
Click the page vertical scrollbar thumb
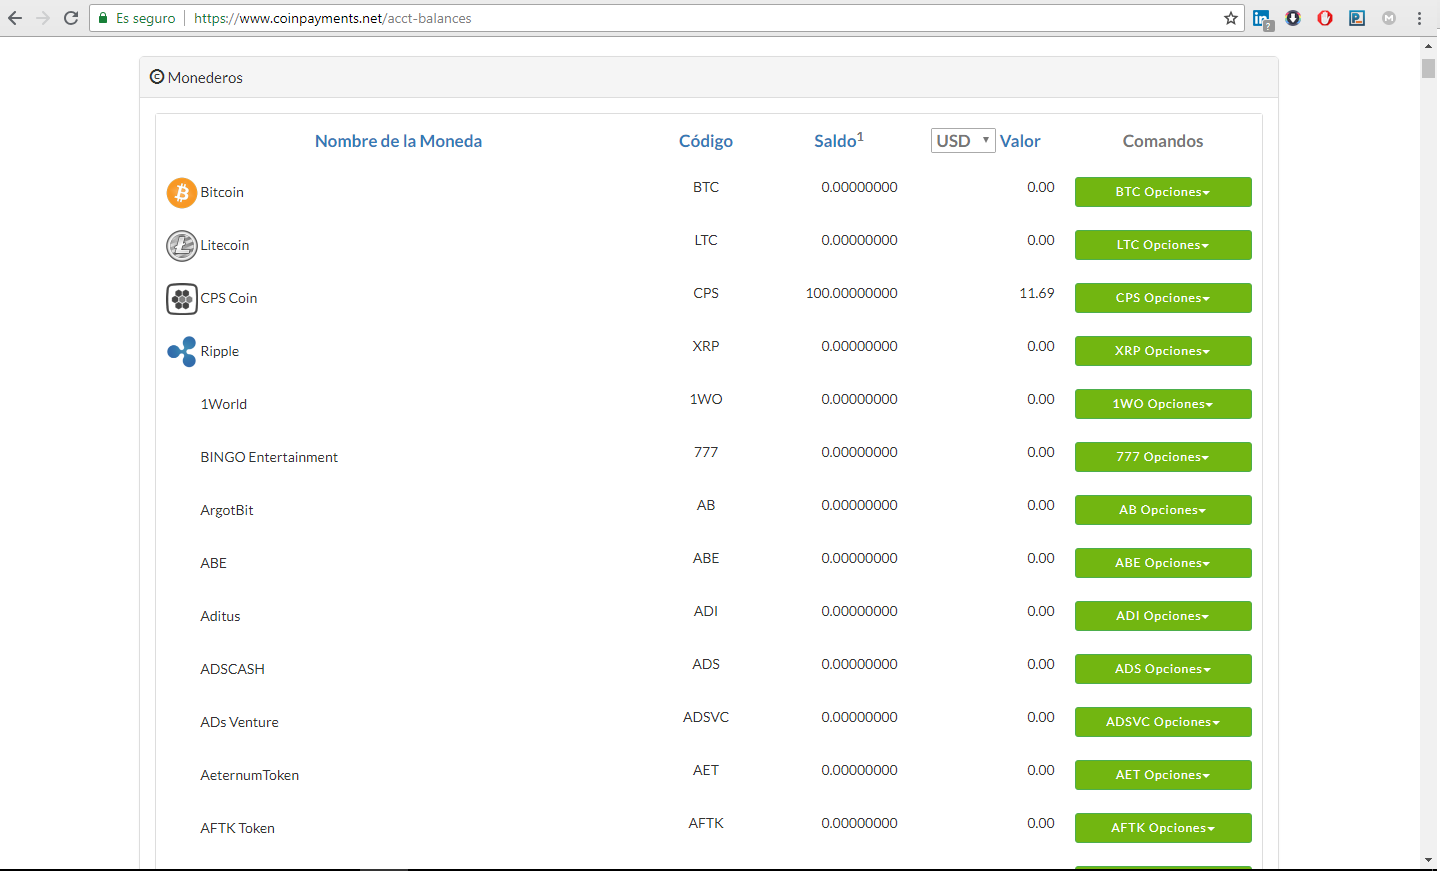point(1428,68)
